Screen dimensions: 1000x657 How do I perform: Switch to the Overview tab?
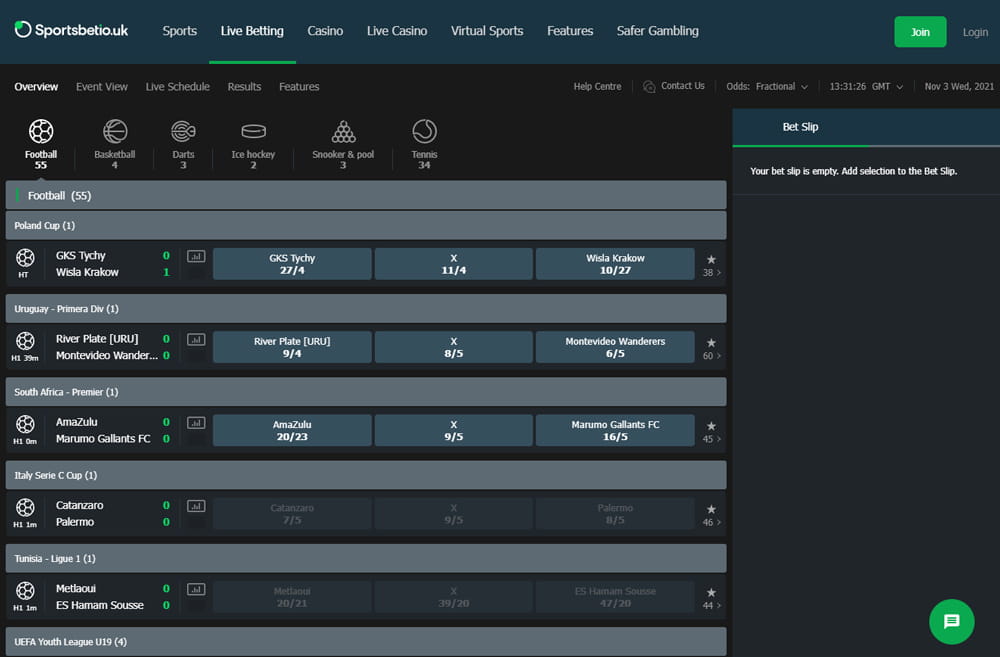(36, 87)
